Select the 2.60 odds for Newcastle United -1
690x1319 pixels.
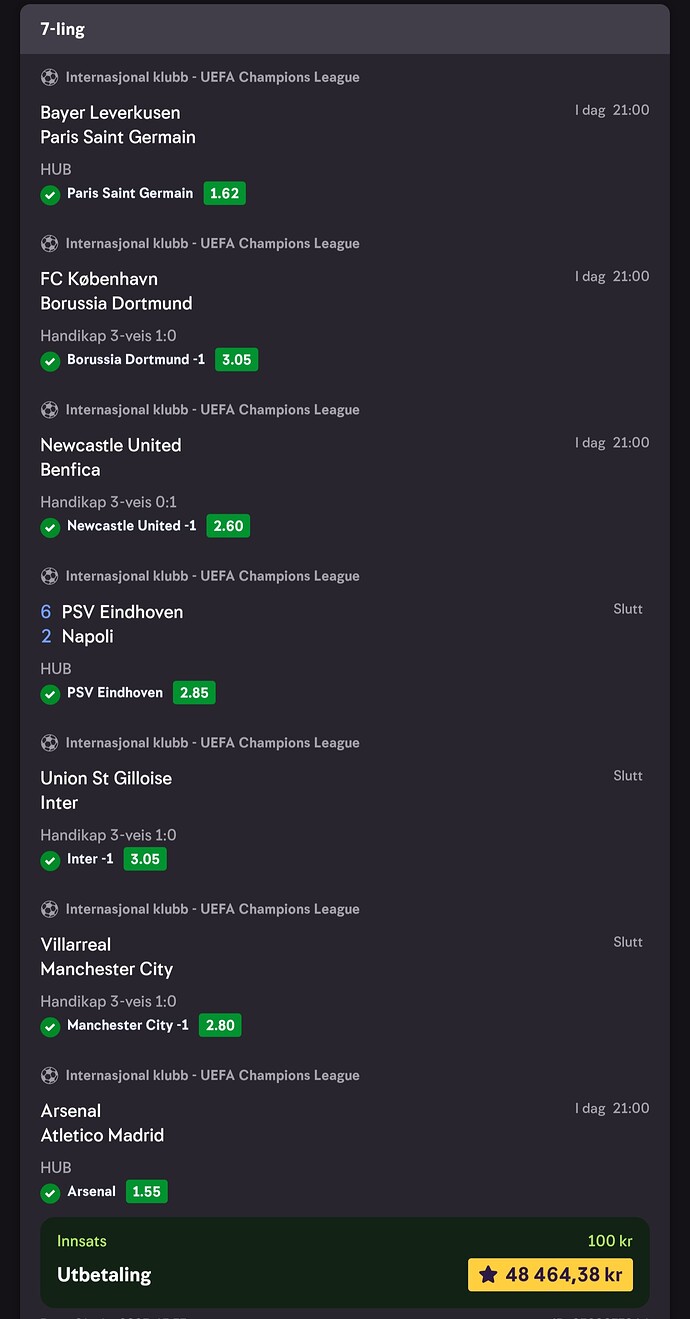[228, 525]
